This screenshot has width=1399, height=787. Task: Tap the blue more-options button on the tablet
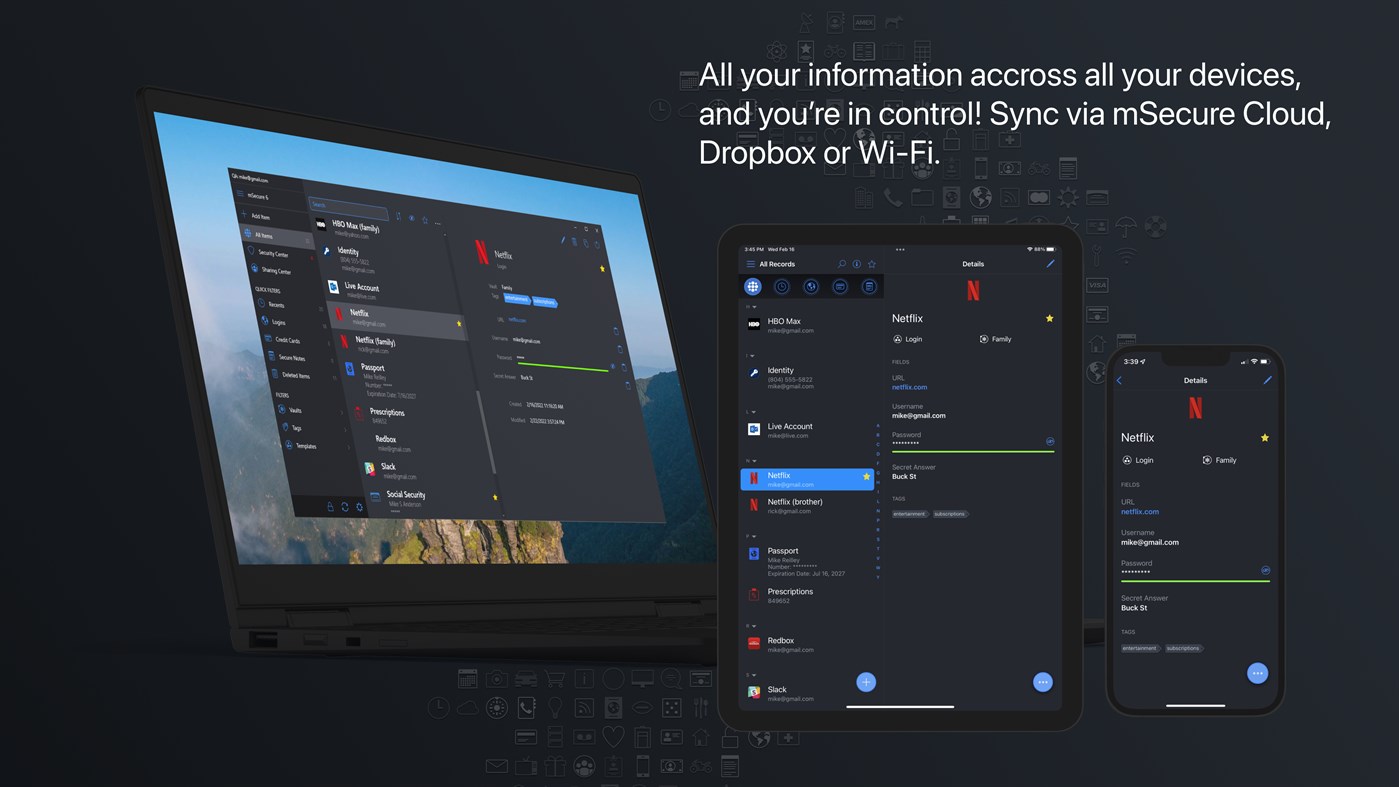click(x=1042, y=682)
